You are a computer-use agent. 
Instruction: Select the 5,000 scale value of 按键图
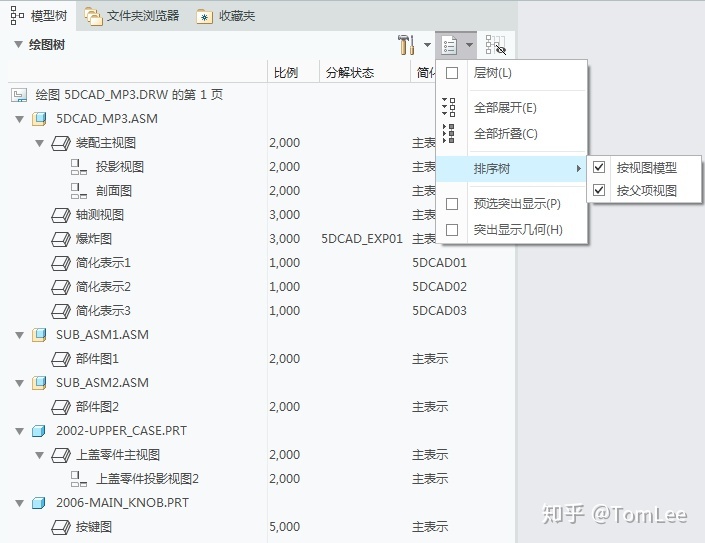pyautogui.click(x=285, y=527)
